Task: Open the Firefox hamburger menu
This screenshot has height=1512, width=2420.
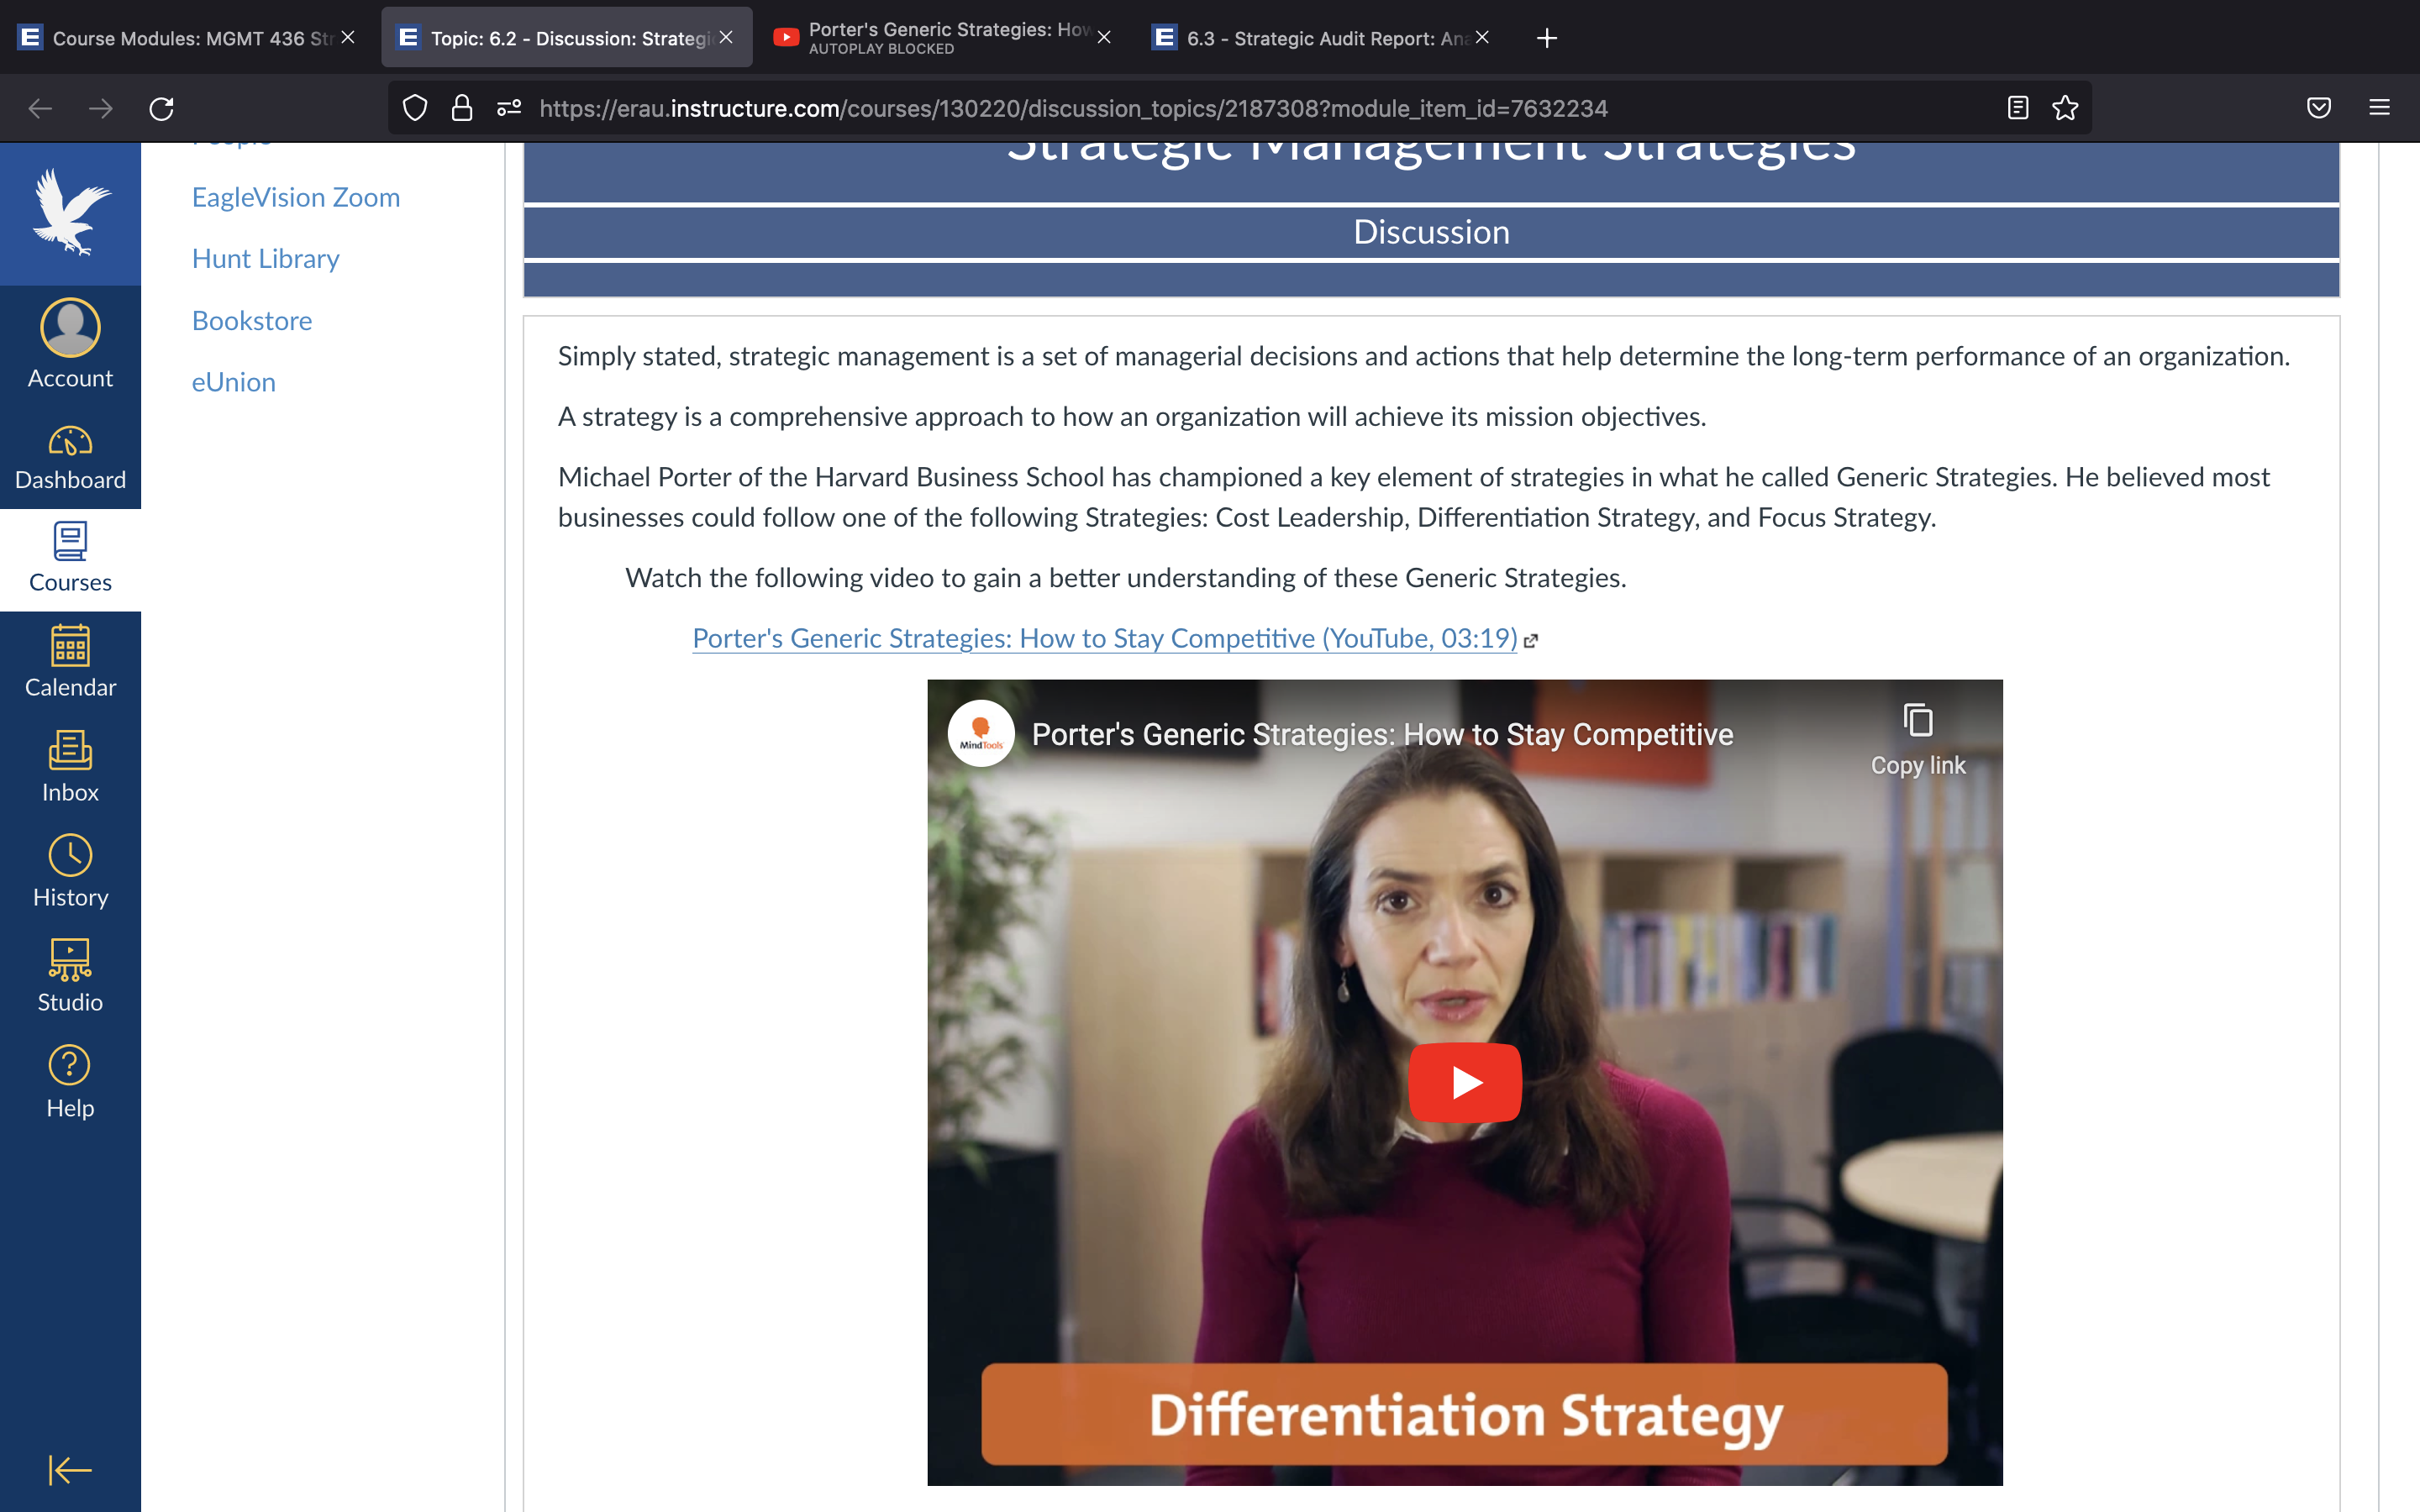Action: tap(2379, 108)
